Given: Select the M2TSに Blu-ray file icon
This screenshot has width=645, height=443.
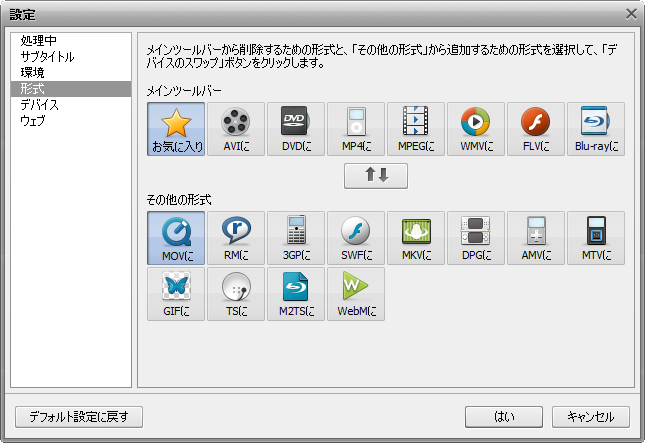Looking at the screenshot, I should point(296,294).
